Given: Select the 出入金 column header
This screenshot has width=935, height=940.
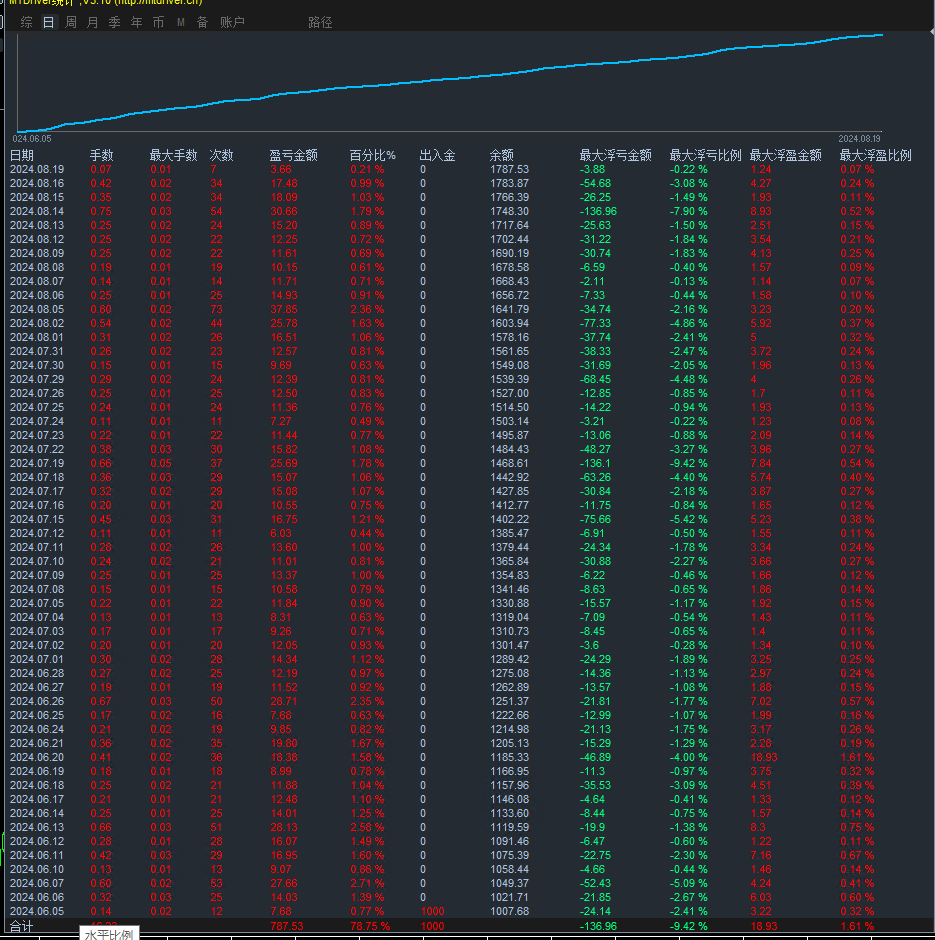Looking at the screenshot, I should pyautogui.click(x=437, y=155).
